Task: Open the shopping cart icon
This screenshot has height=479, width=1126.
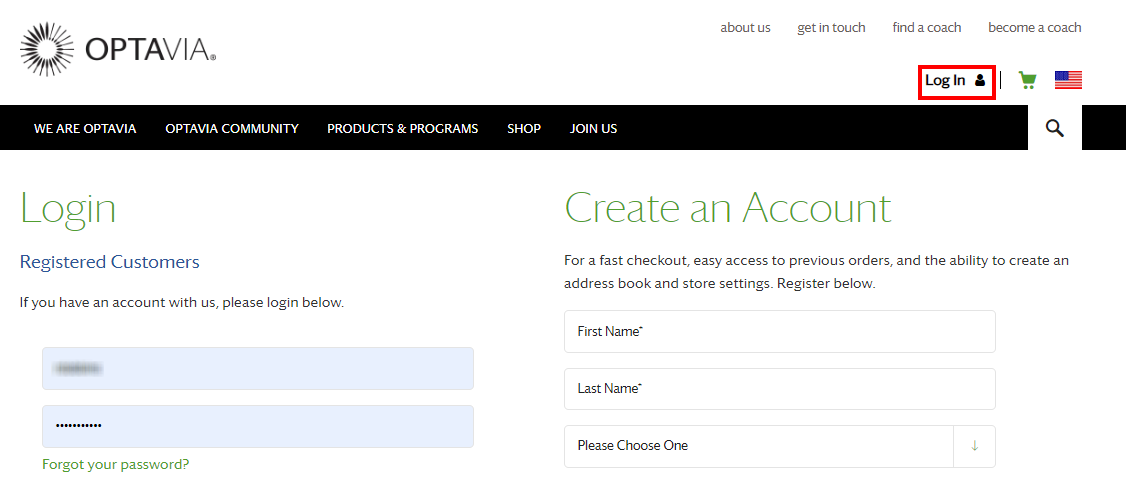Action: click(x=1028, y=80)
